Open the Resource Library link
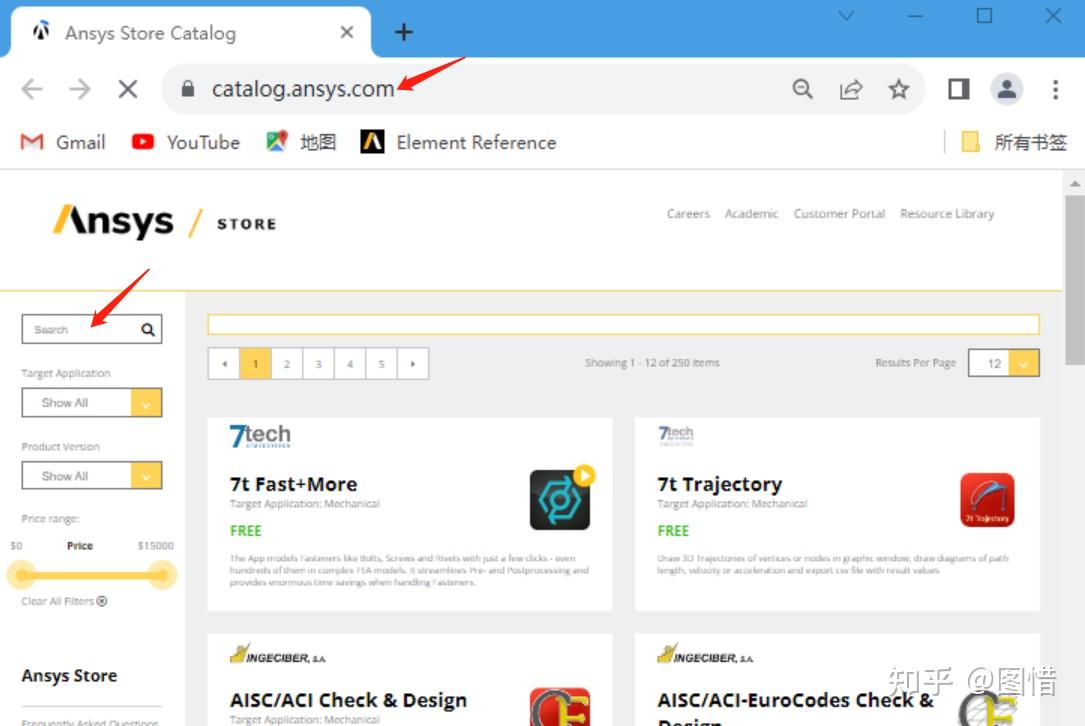The height and width of the screenshot is (726, 1085). click(x=947, y=214)
